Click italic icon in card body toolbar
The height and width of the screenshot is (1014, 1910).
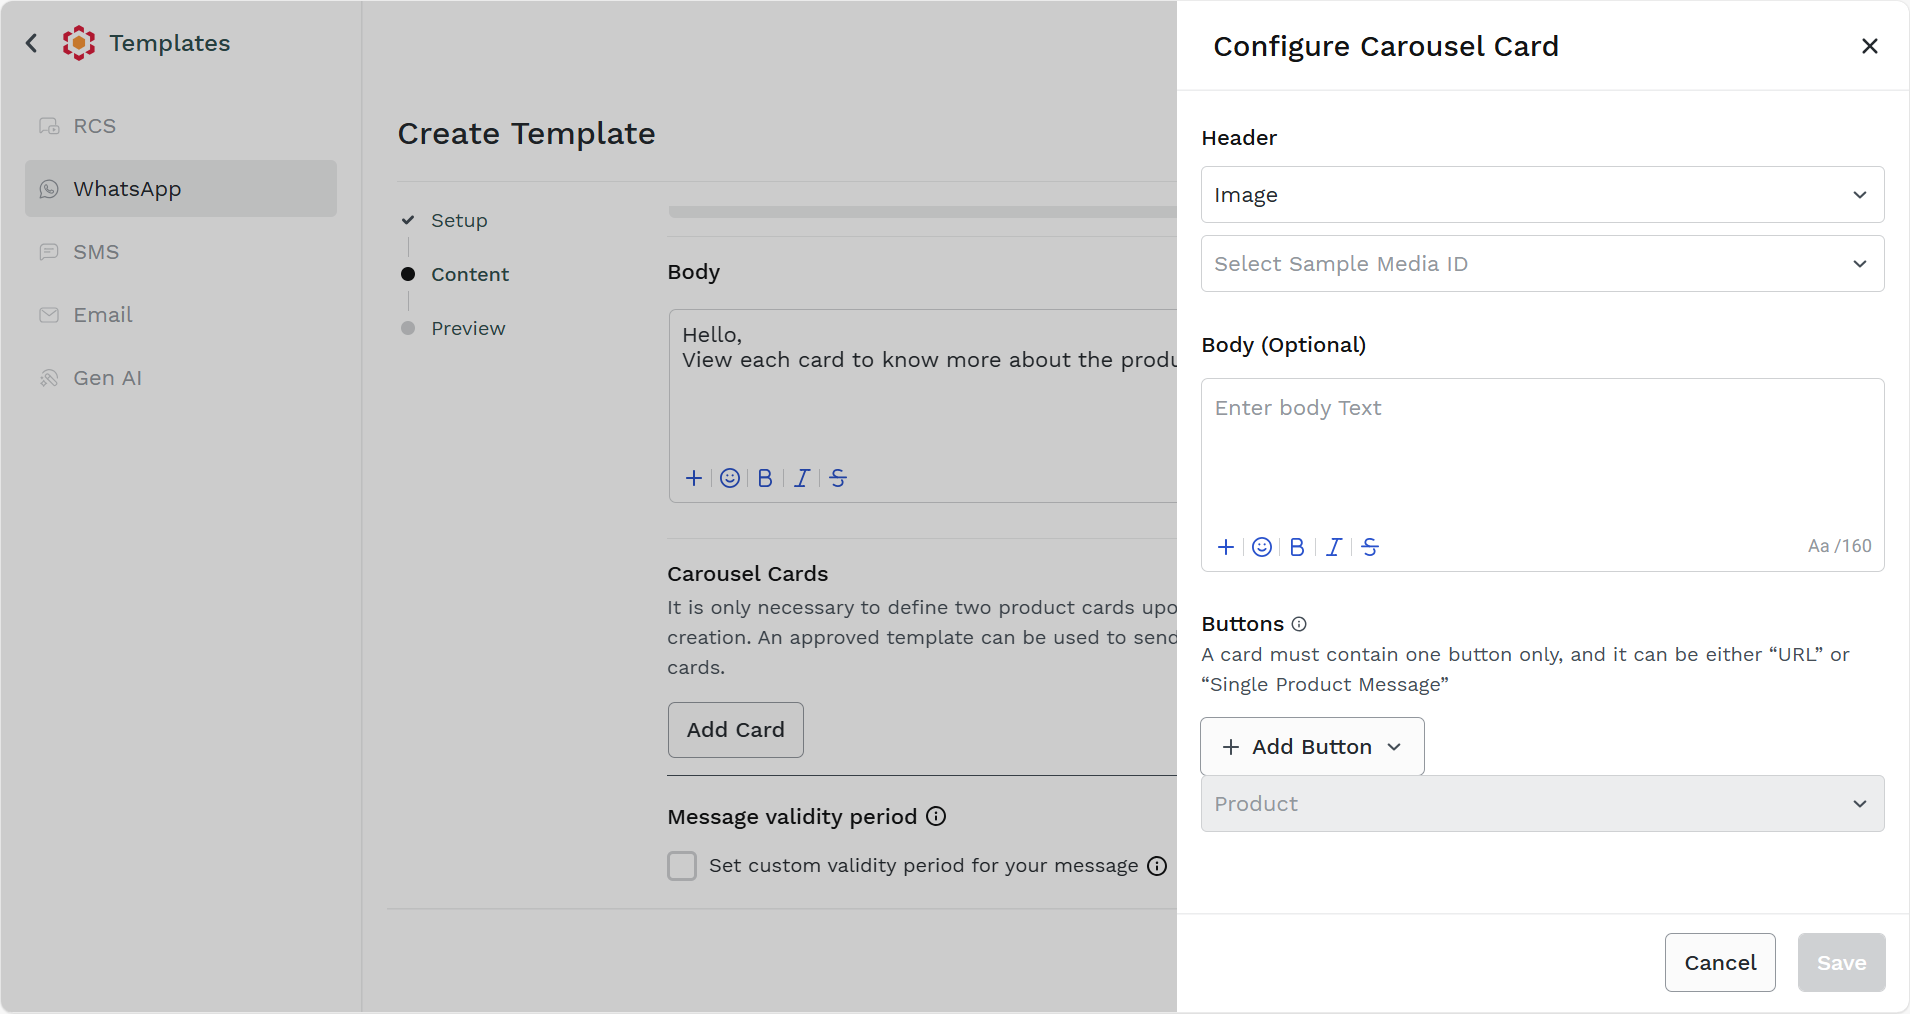point(1334,547)
